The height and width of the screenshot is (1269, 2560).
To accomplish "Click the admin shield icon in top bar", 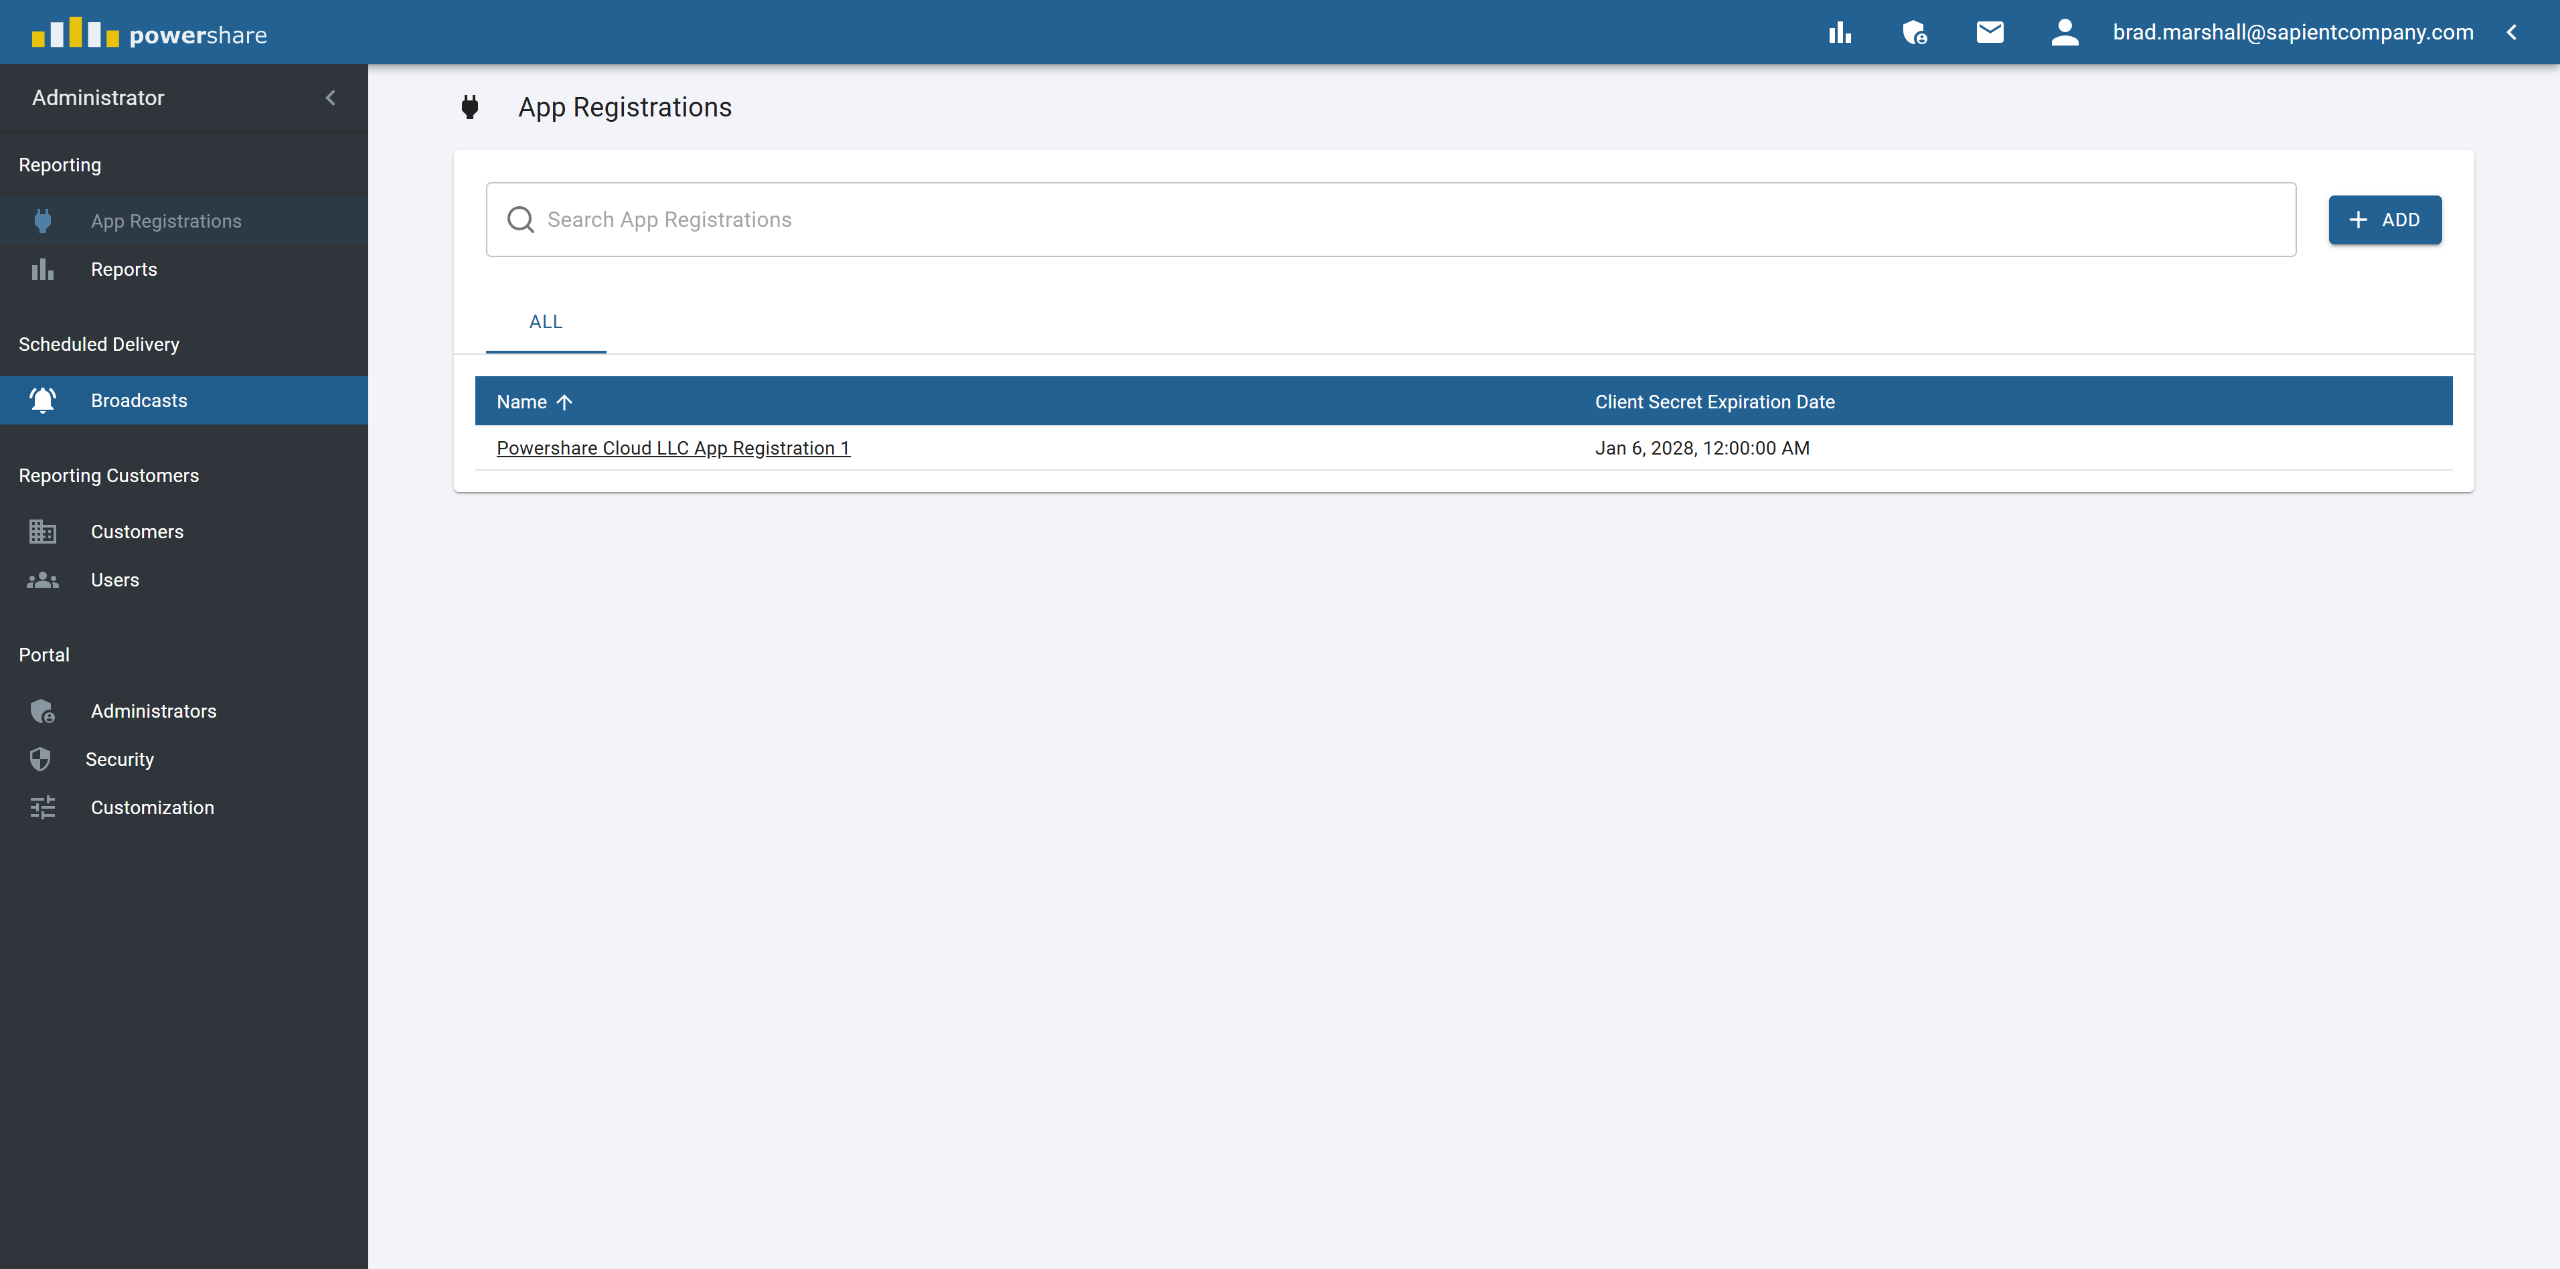I will (x=1915, y=33).
